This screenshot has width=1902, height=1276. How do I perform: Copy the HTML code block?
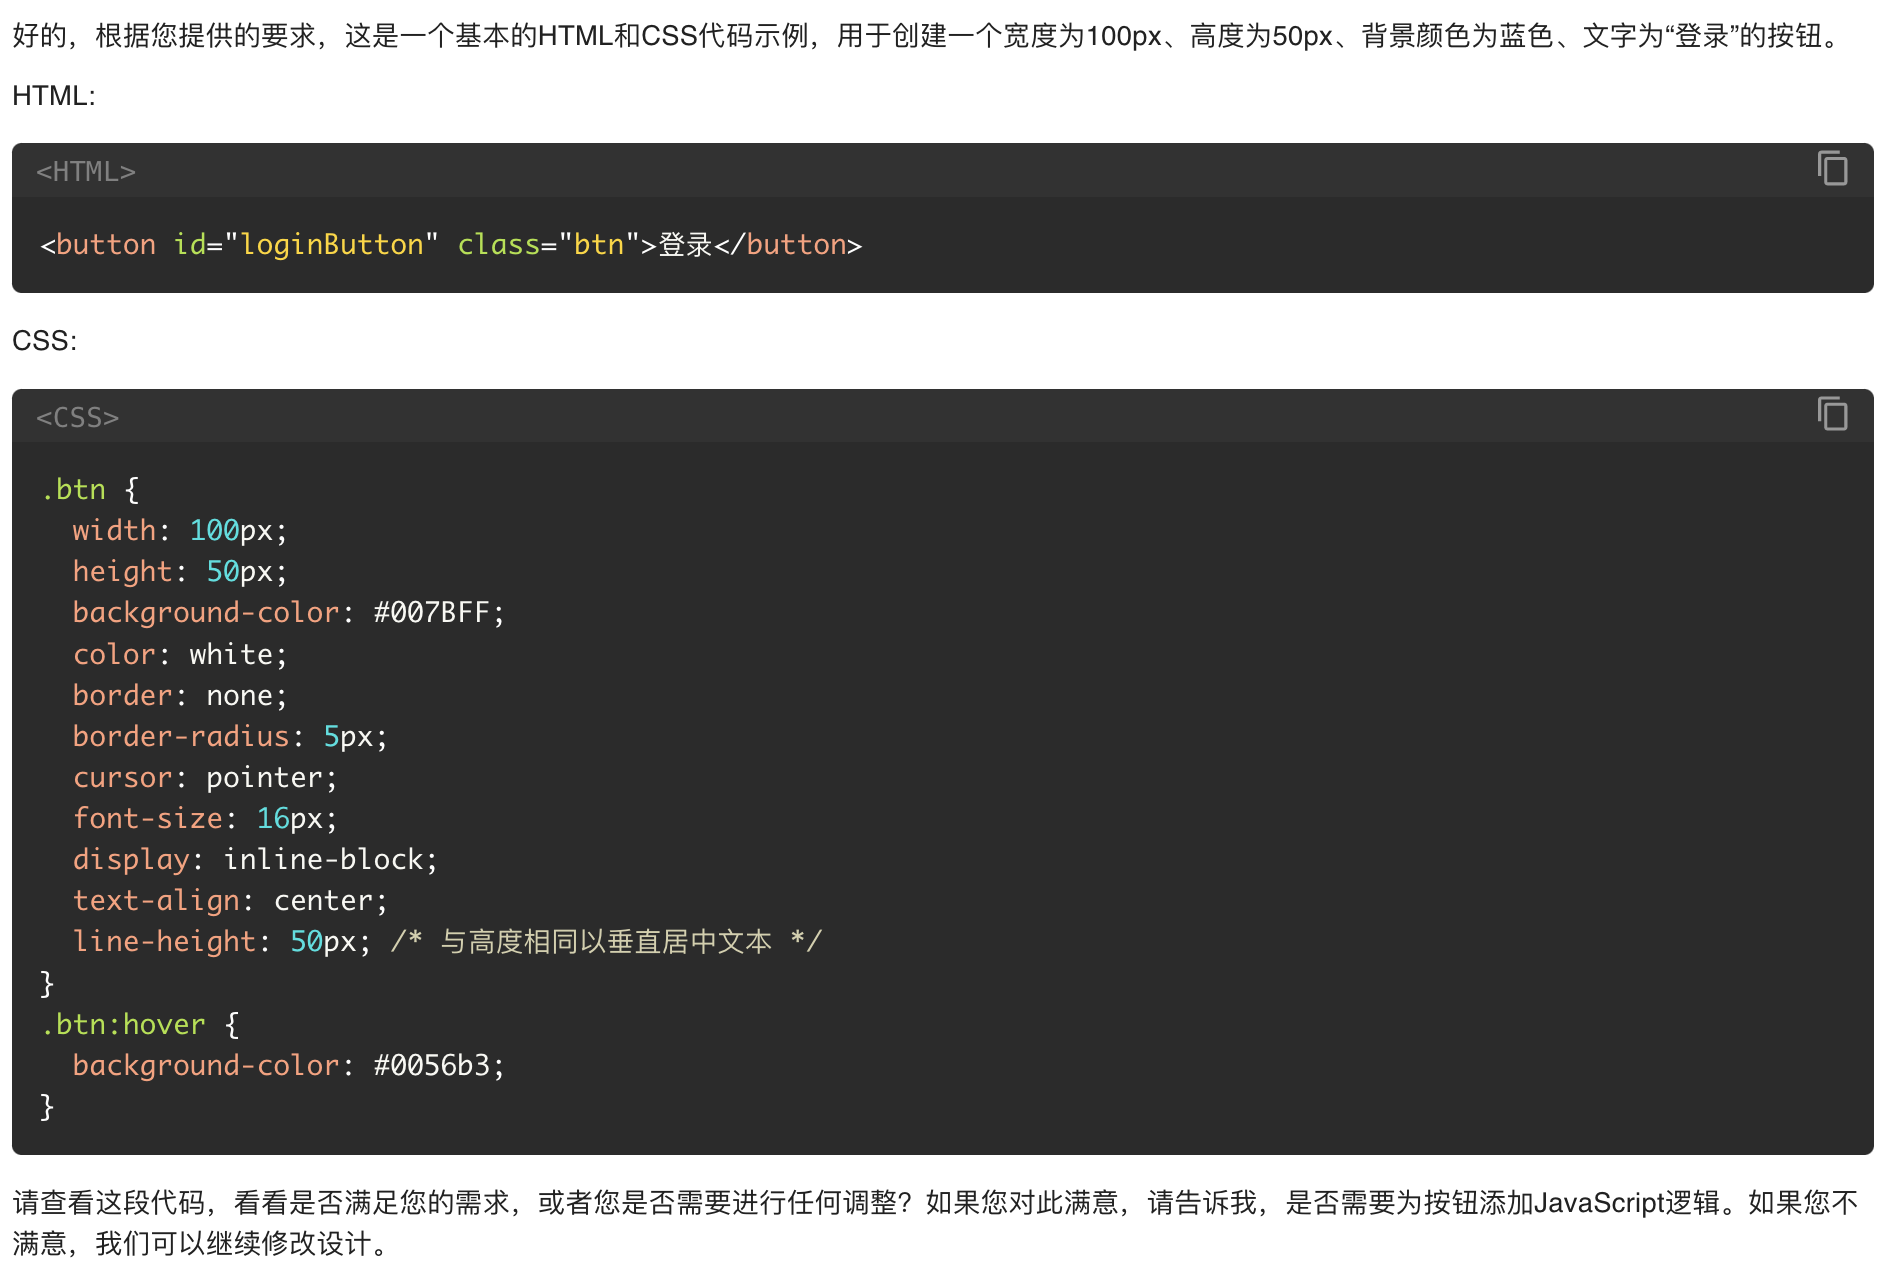(1832, 168)
